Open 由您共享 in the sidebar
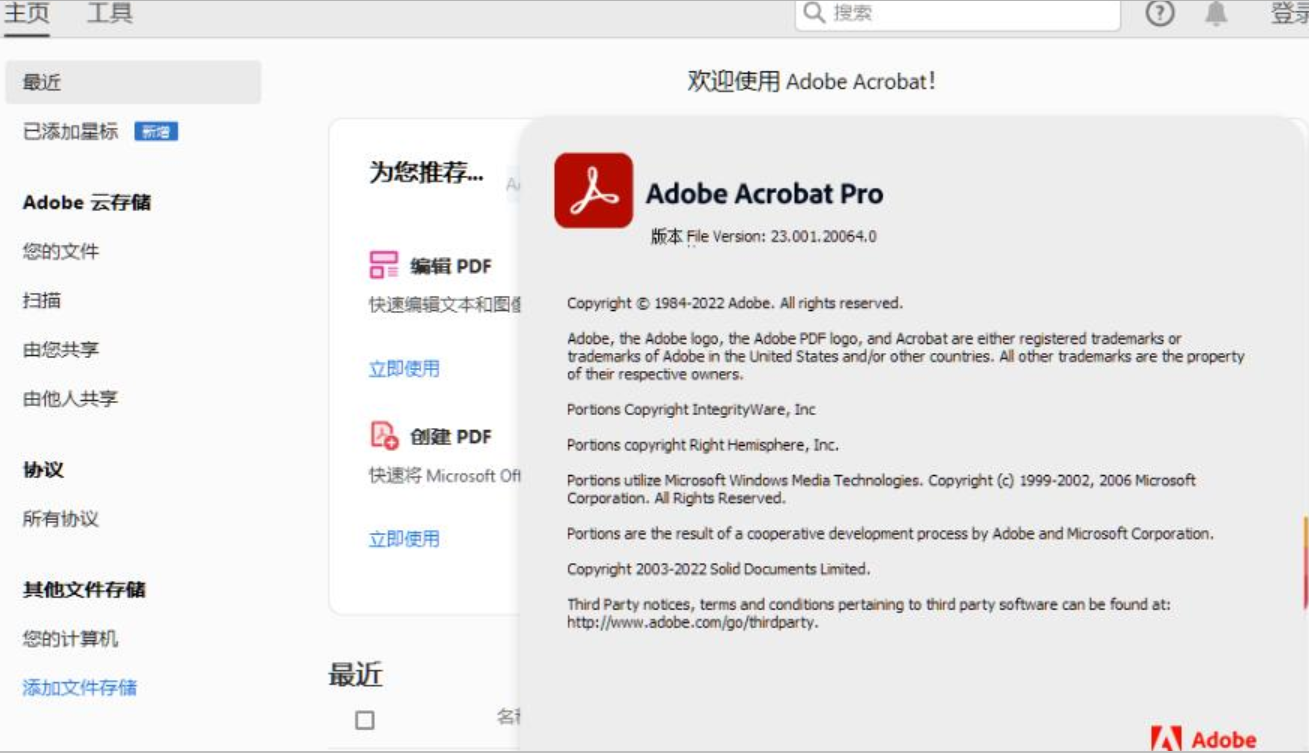Viewport: 1309px width, 753px height. click(x=61, y=349)
